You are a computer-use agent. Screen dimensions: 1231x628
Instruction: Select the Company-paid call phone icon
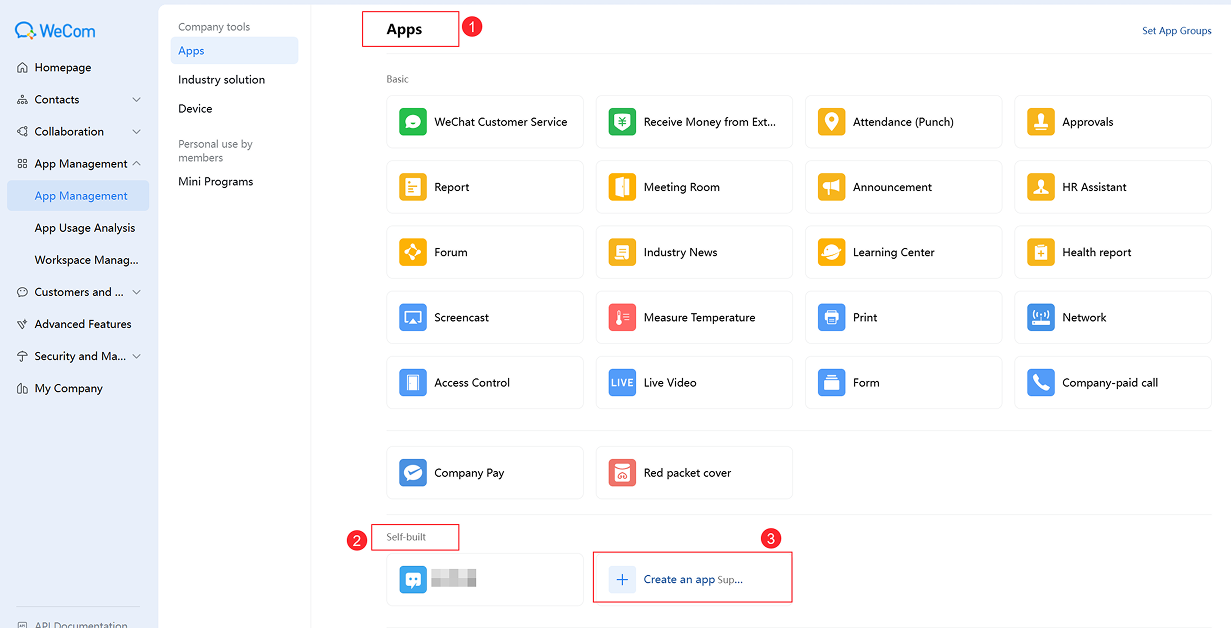[1041, 383]
